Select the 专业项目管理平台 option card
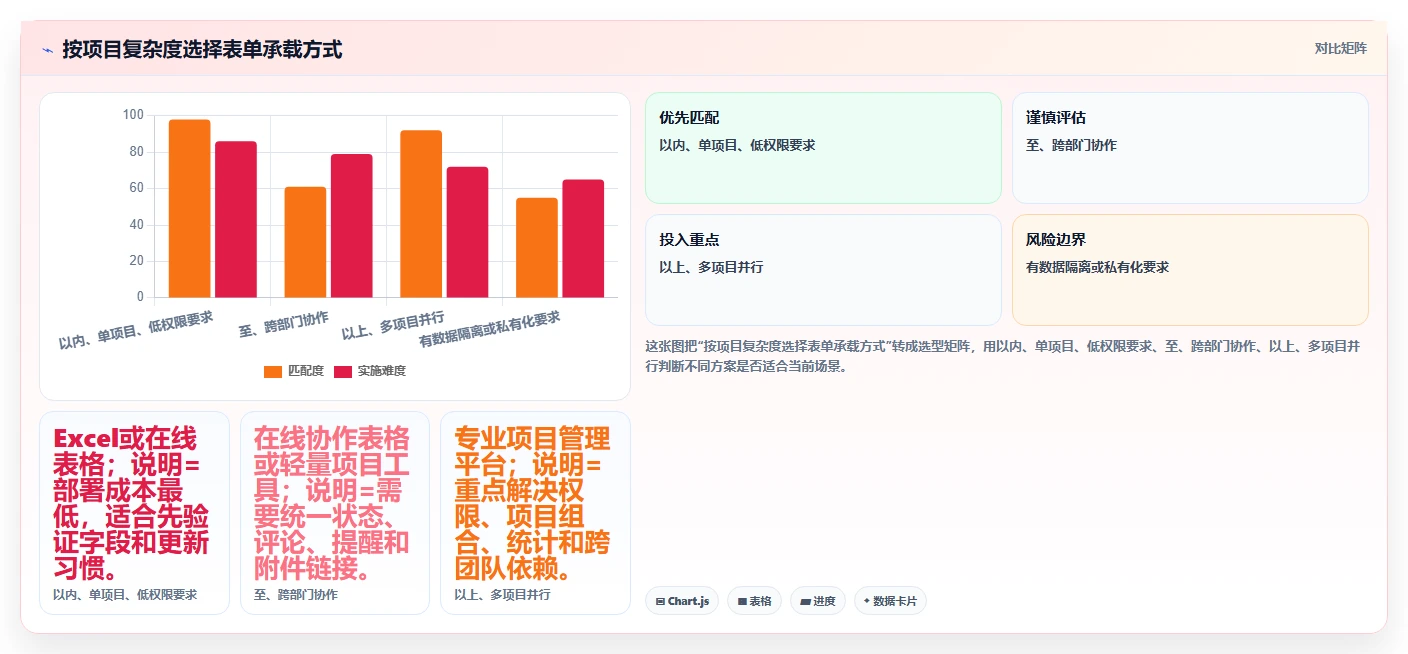Image resolution: width=1408 pixels, height=654 pixels. pyautogui.click(x=535, y=513)
